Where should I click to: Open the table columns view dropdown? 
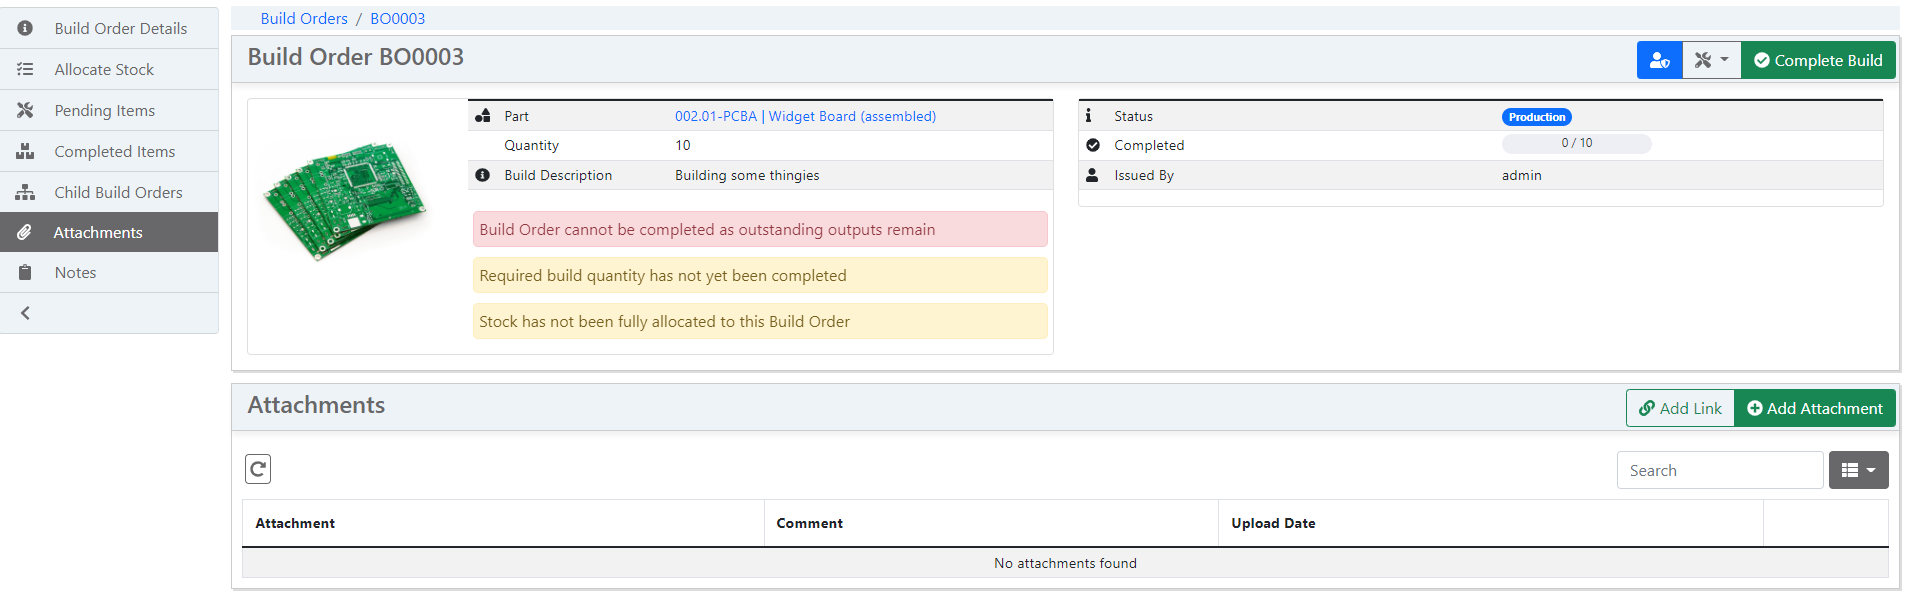(1858, 470)
